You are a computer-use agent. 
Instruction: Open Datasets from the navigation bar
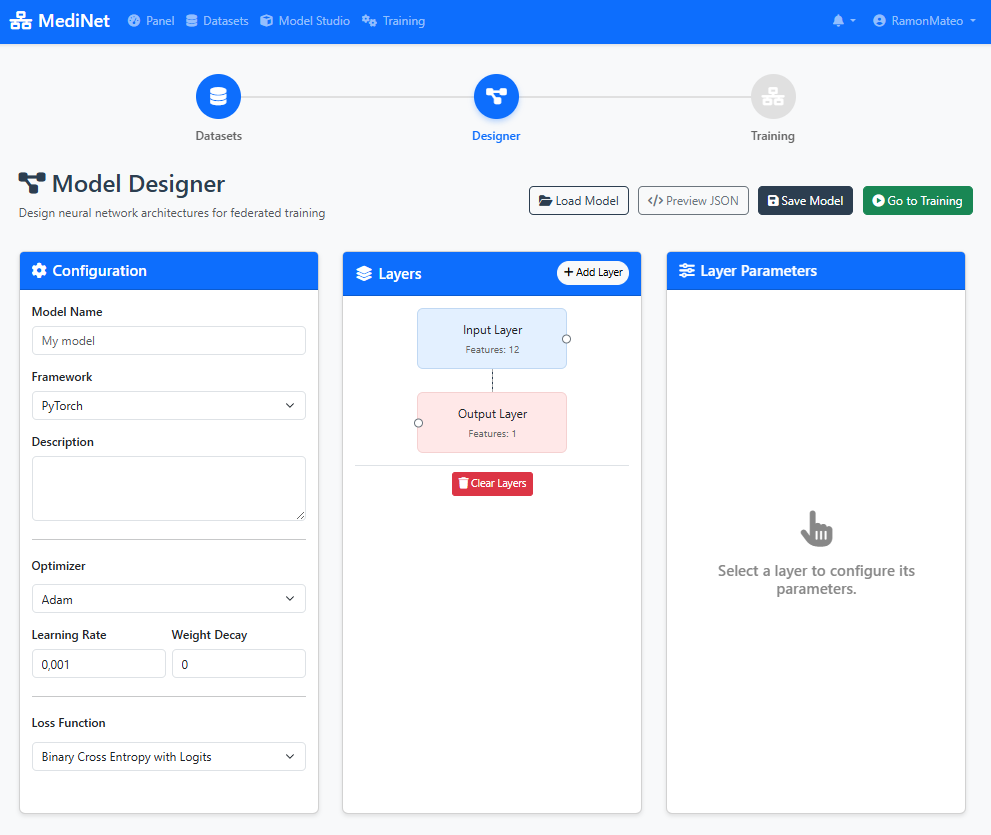pyautogui.click(x=217, y=20)
